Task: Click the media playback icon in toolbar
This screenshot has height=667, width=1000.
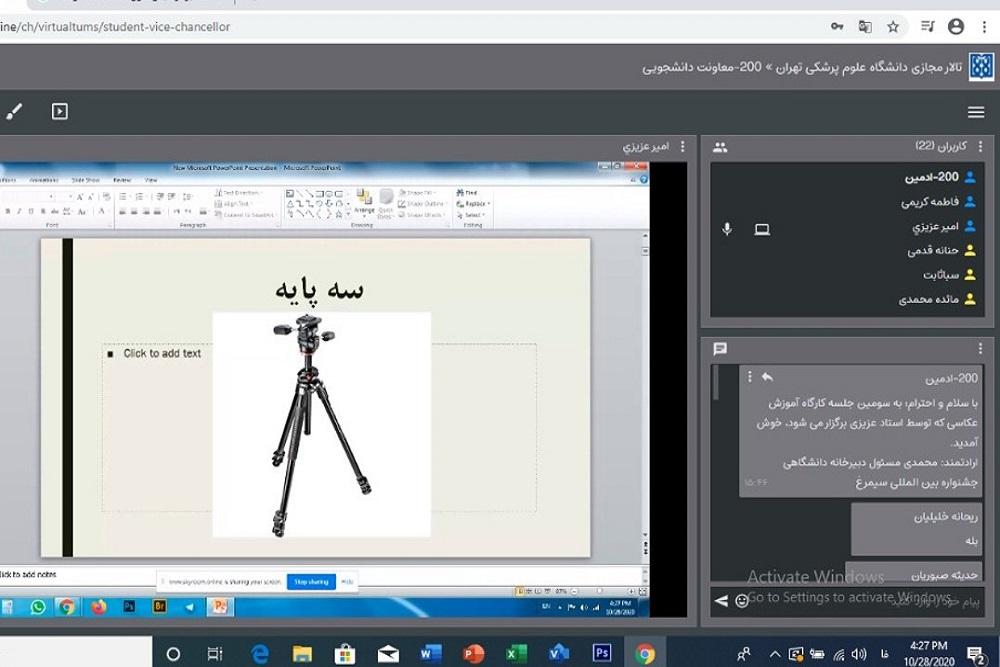Action: tap(60, 112)
